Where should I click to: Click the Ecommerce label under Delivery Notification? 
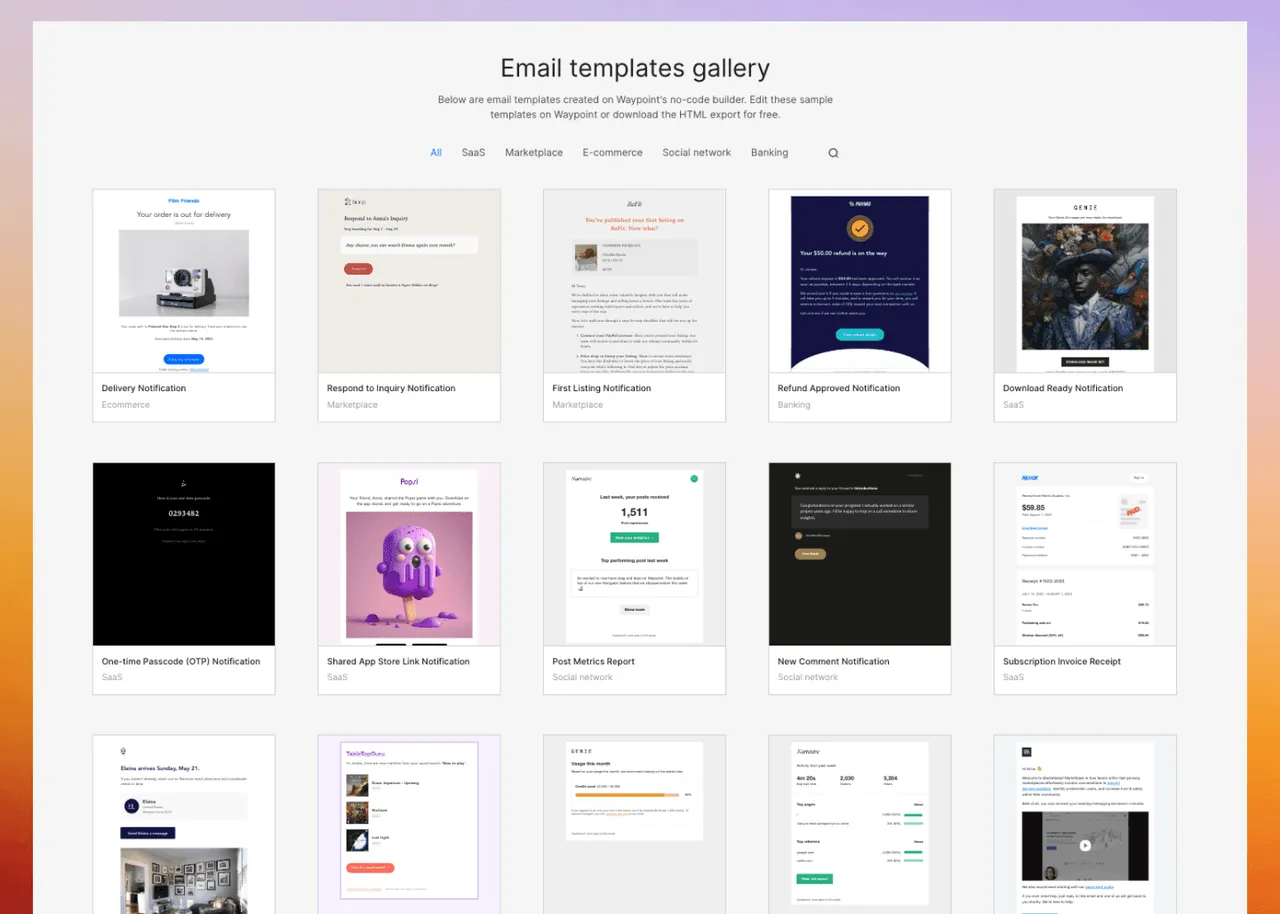tap(126, 405)
